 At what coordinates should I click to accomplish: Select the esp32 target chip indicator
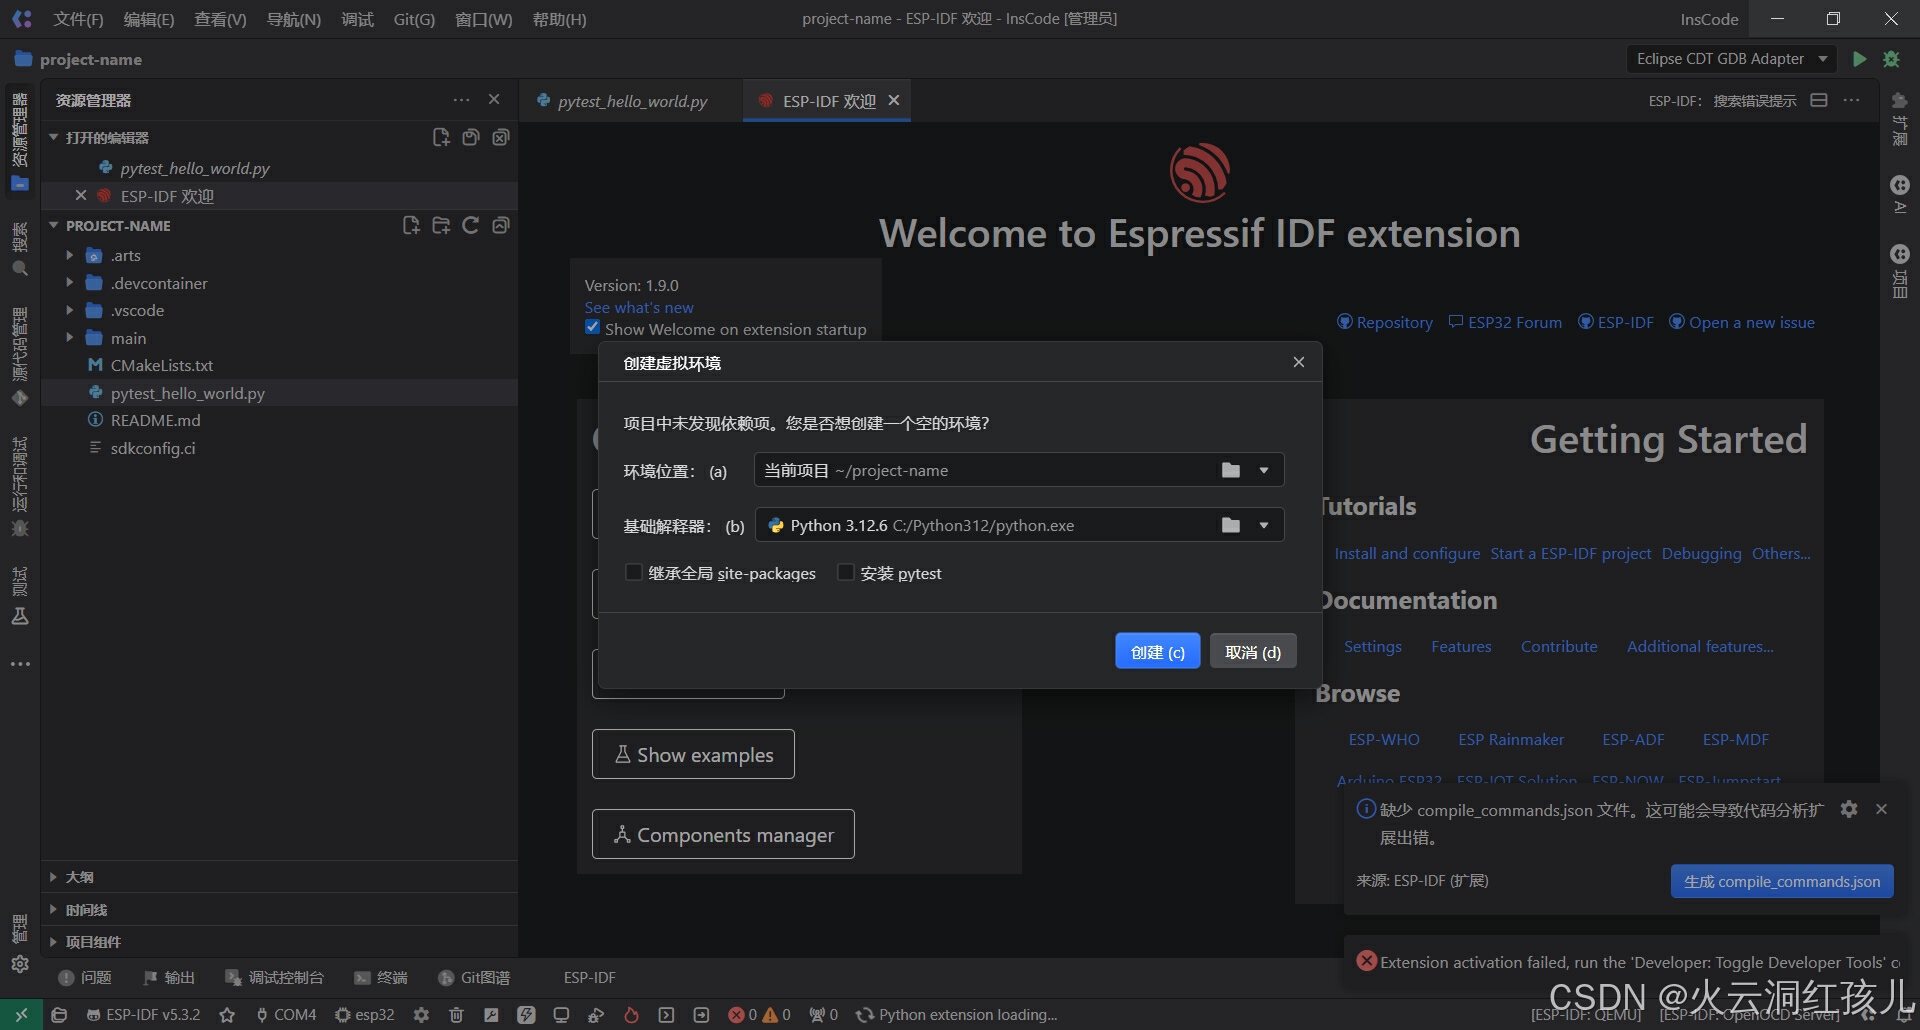365,1014
